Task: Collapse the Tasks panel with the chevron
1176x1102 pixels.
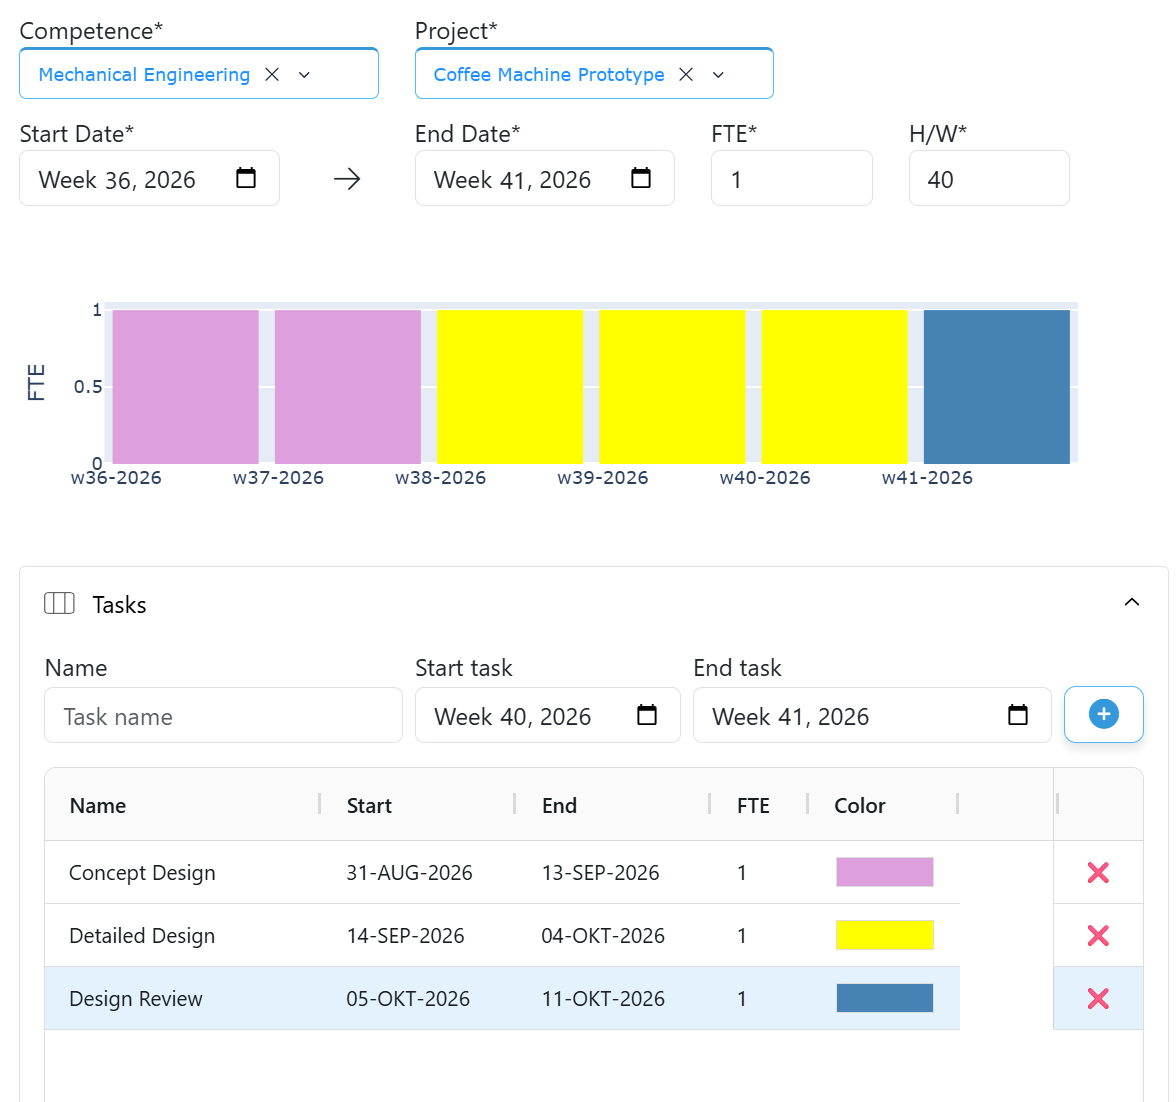Action: pyautogui.click(x=1132, y=602)
